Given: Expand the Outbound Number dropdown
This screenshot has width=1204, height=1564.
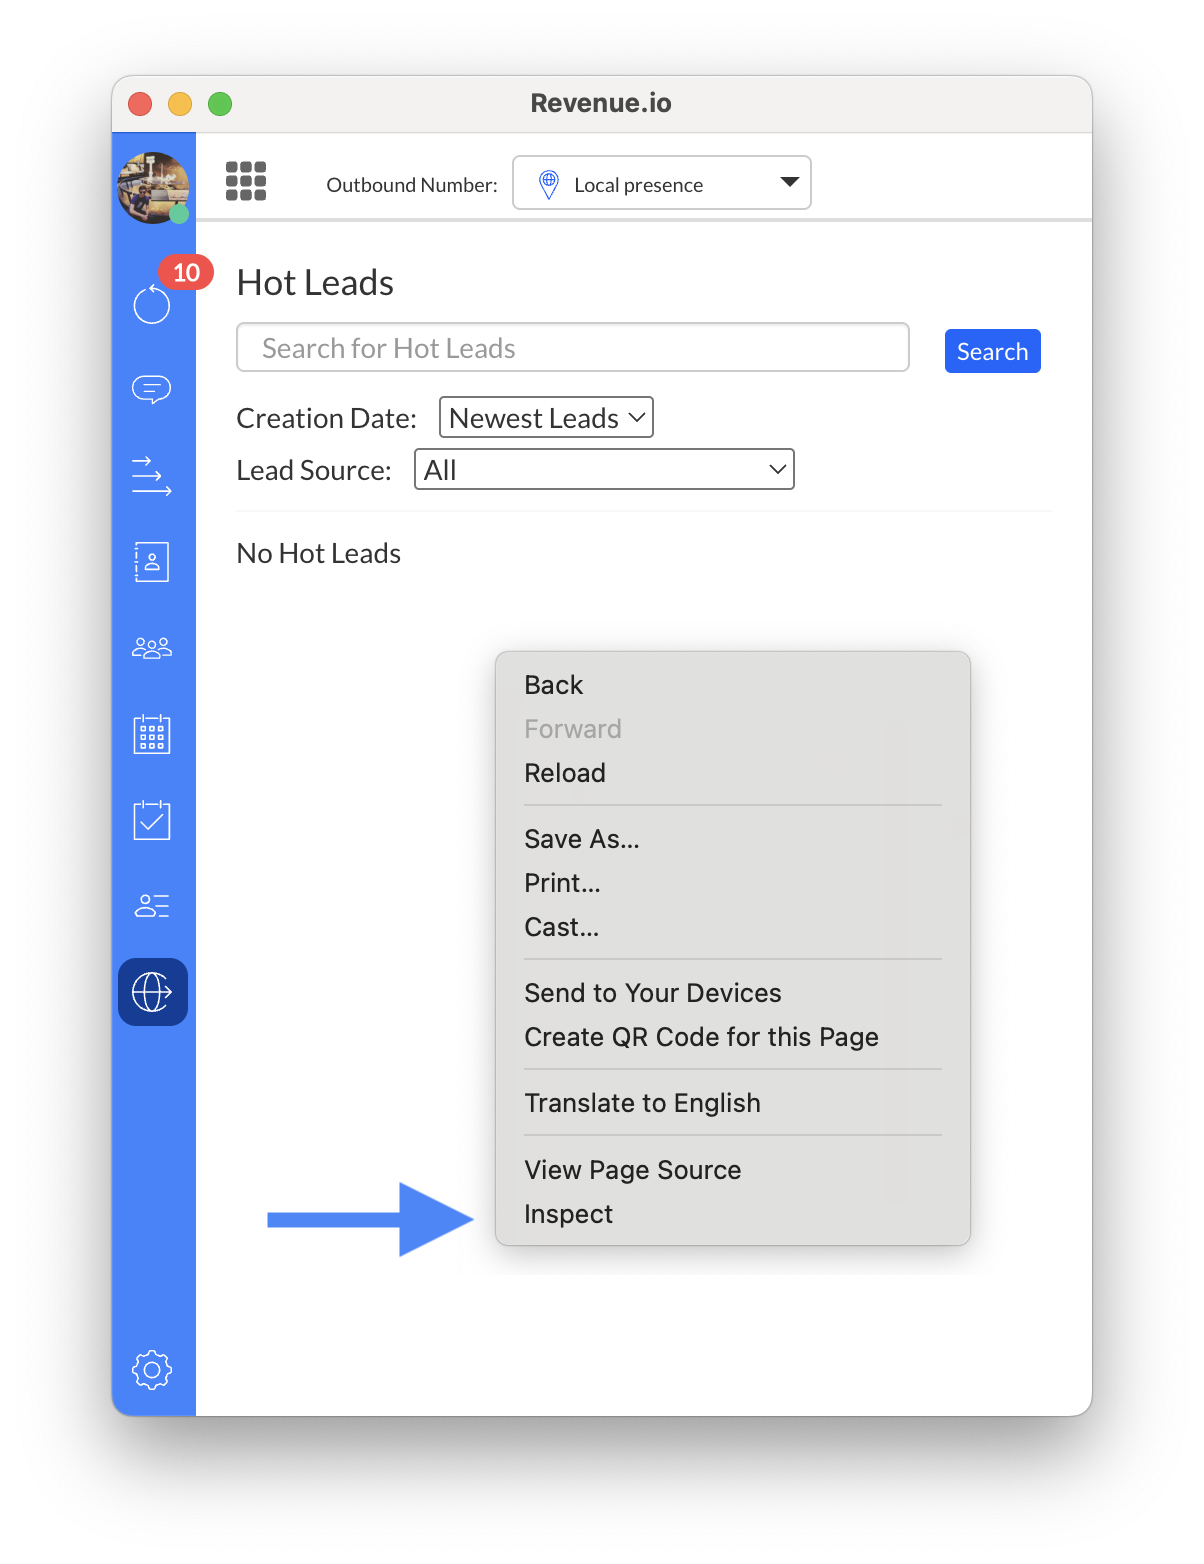Looking at the screenshot, I should 661,183.
